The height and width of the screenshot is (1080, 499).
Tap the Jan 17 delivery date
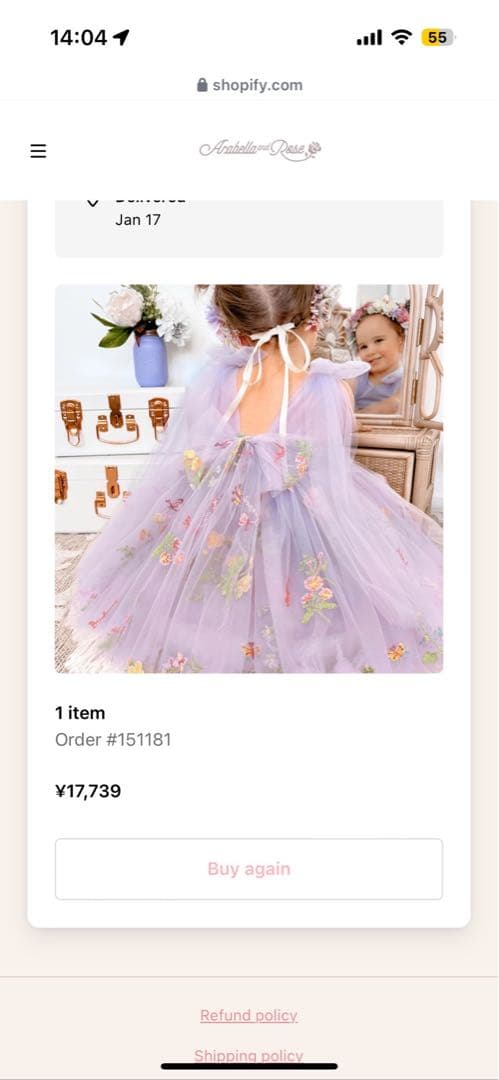click(x=137, y=220)
